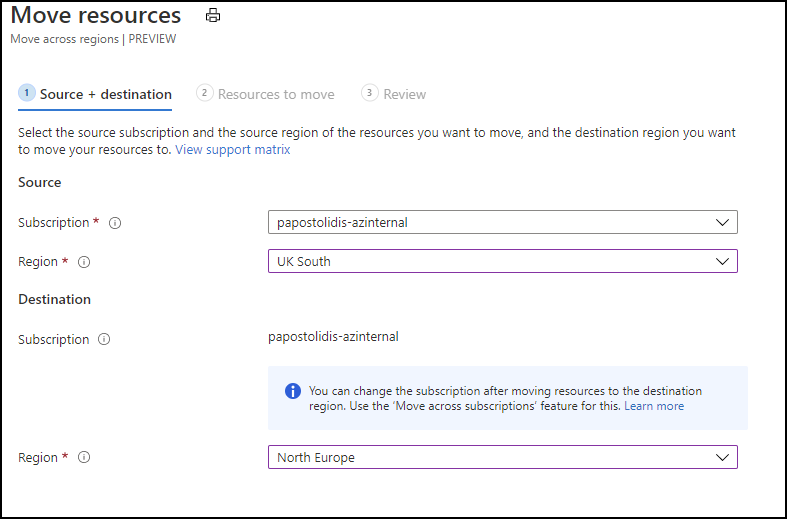787x519 pixels.
Task: Open the North Europe destination region dropdown
Action: tap(502, 457)
